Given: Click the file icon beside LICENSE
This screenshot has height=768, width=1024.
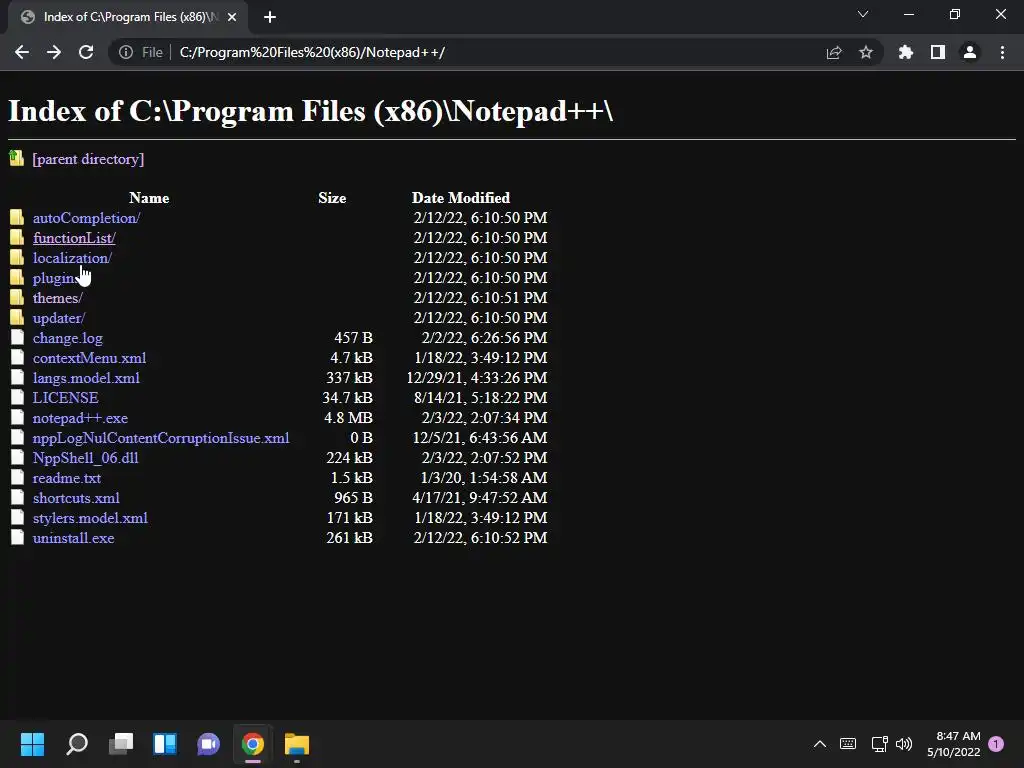Looking at the screenshot, I should pos(18,397).
